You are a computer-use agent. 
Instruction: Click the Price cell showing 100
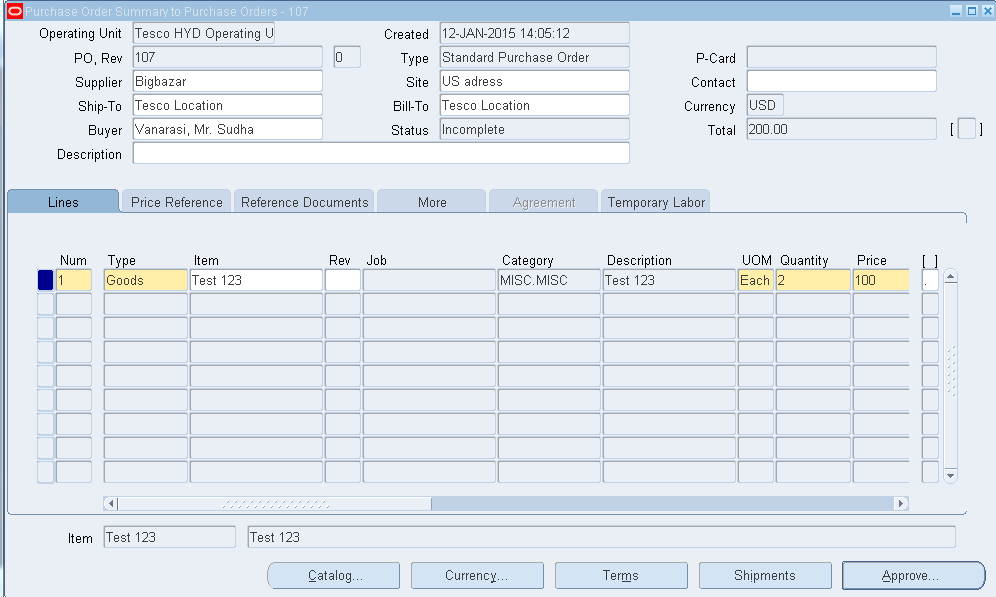click(880, 280)
